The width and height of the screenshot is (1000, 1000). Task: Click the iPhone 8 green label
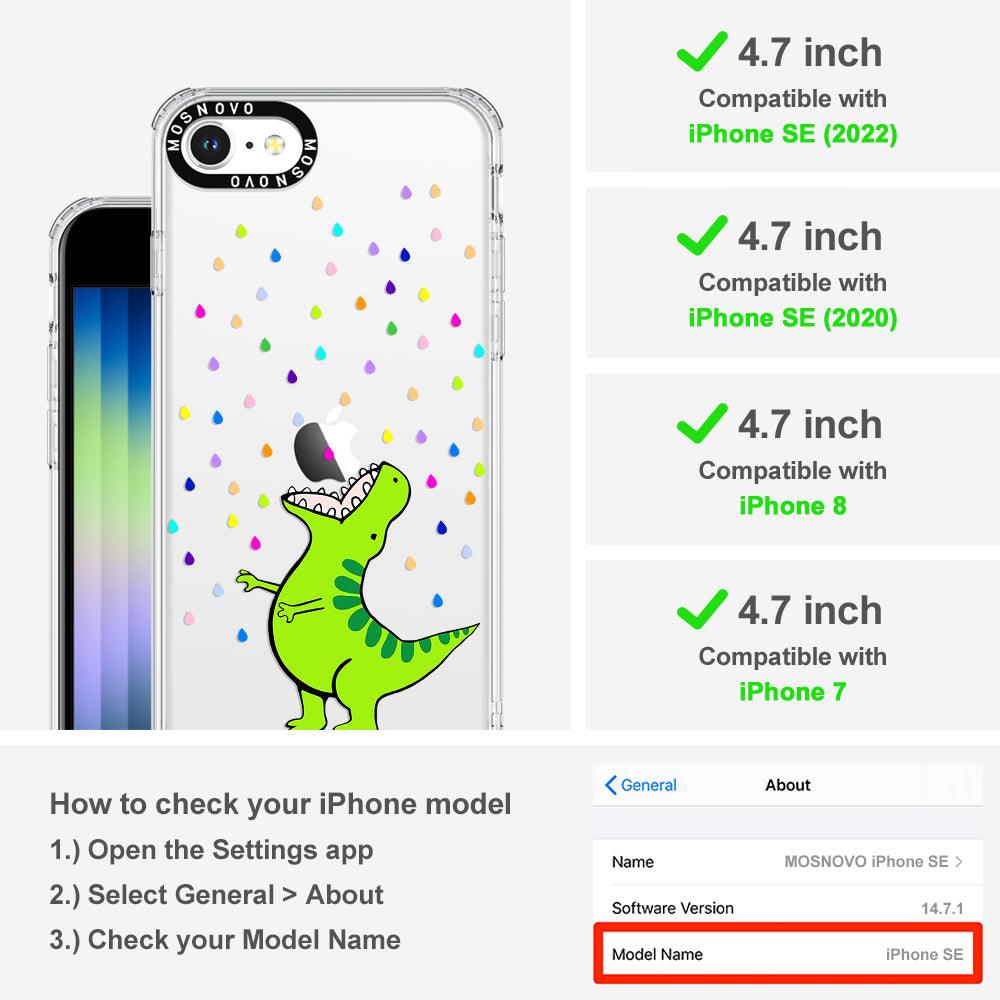tap(793, 506)
